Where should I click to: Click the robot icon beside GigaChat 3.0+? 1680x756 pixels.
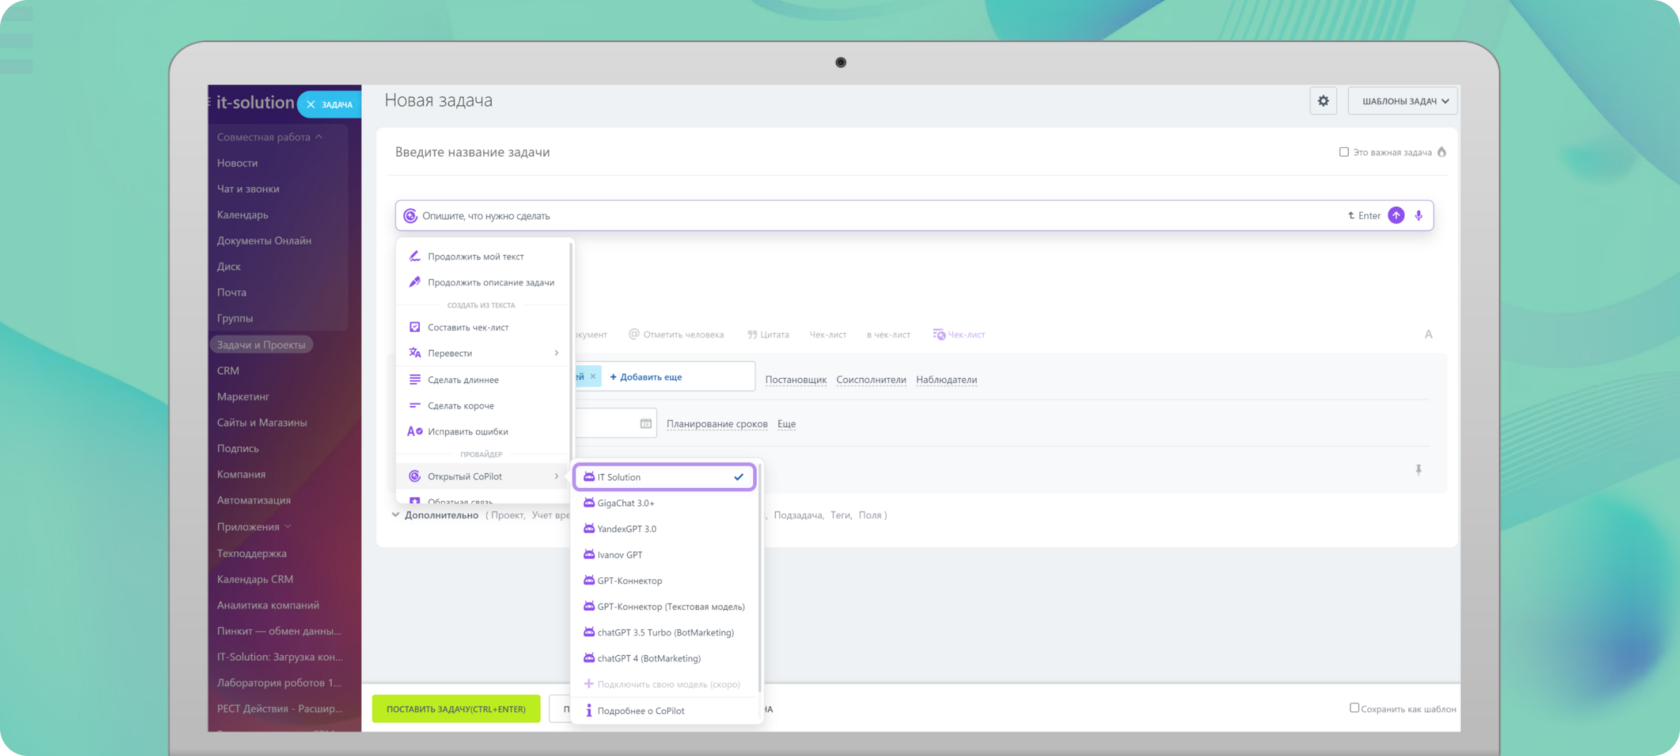tap(589, 503)
